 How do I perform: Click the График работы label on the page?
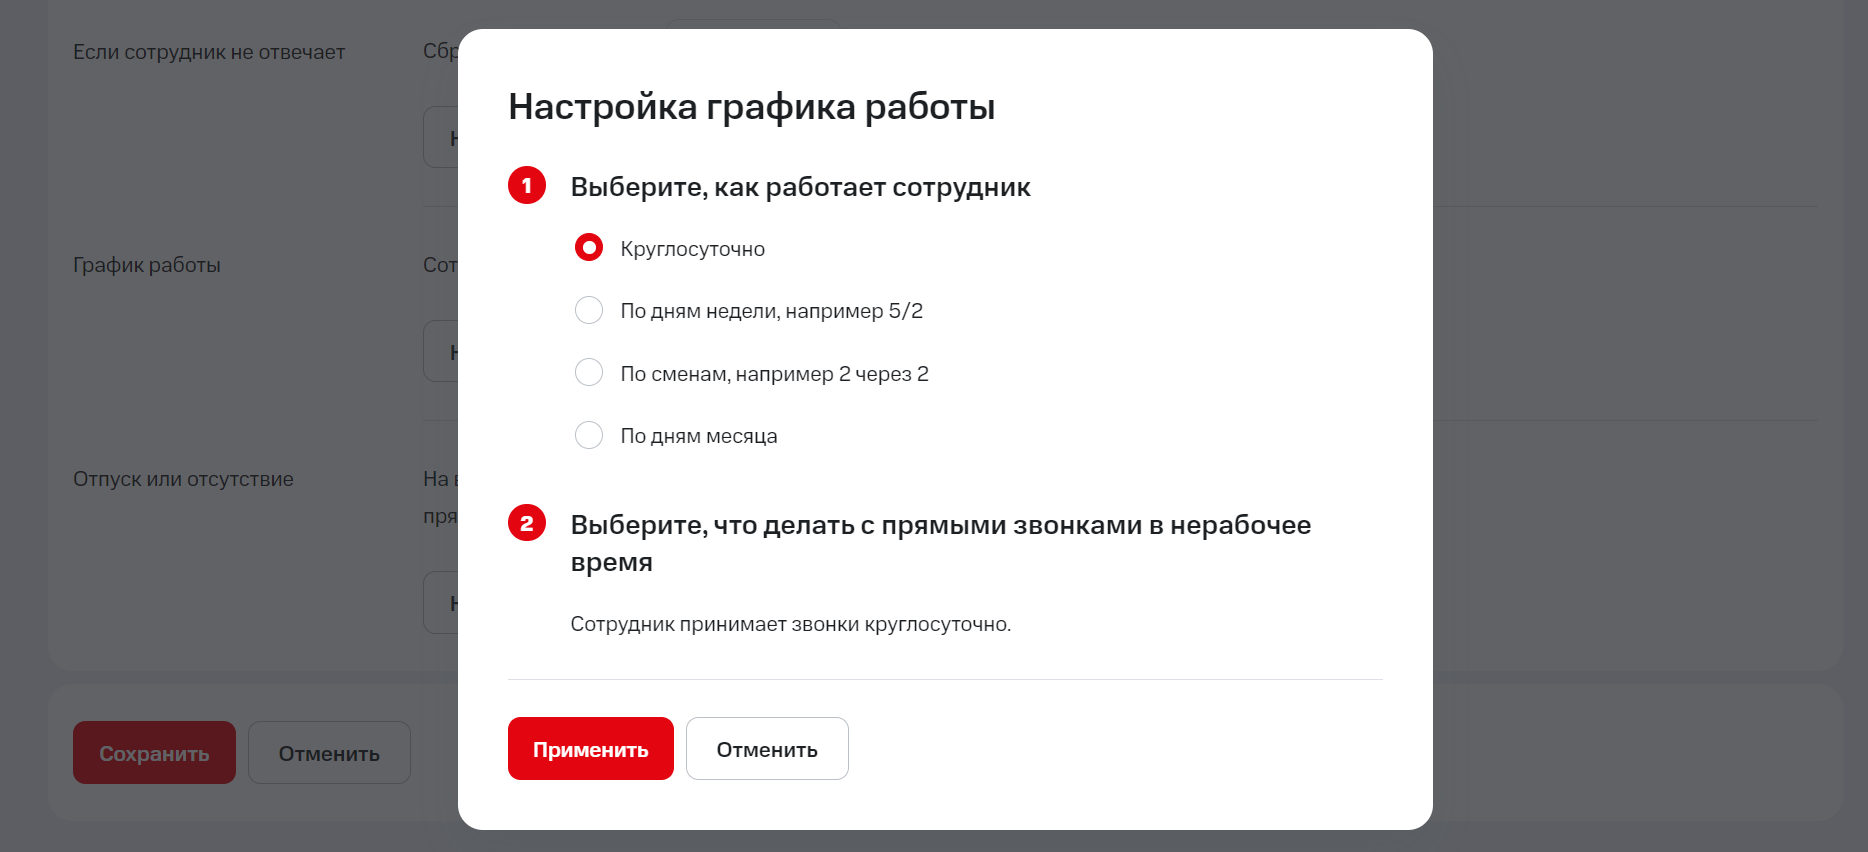(x=147, y=265)
